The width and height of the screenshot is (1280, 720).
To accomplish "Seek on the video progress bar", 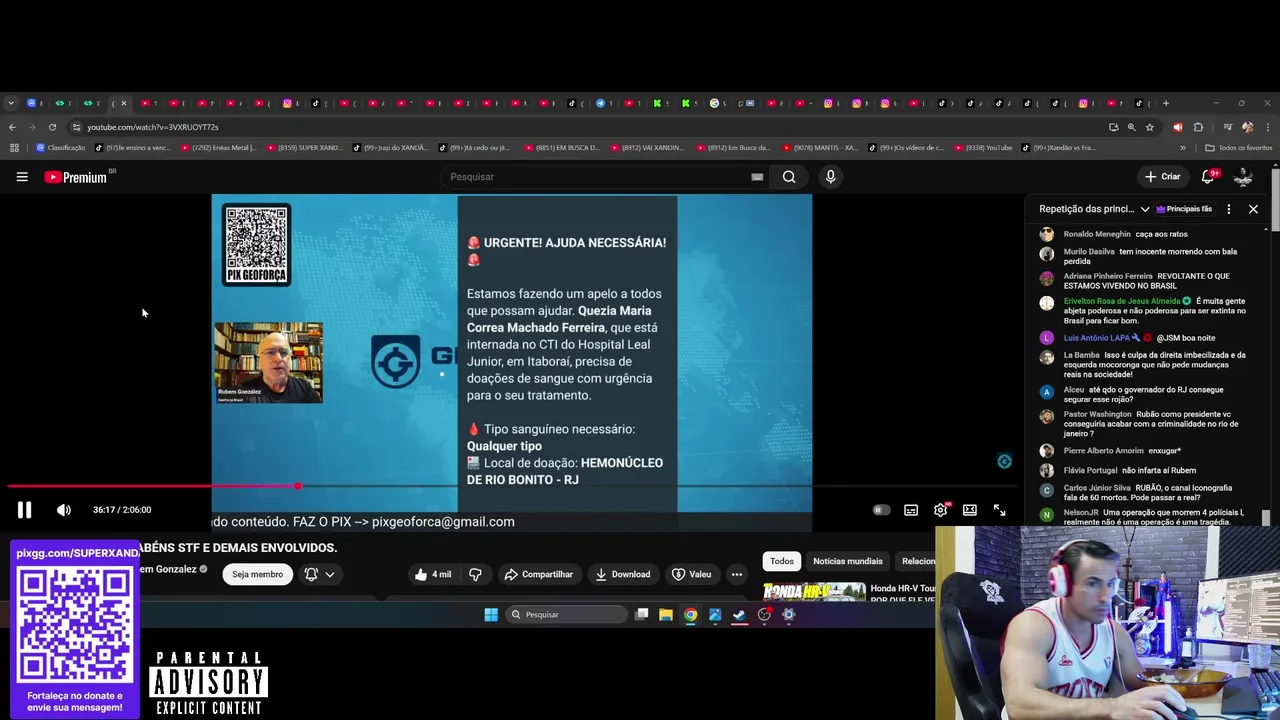I will [510, 486].
